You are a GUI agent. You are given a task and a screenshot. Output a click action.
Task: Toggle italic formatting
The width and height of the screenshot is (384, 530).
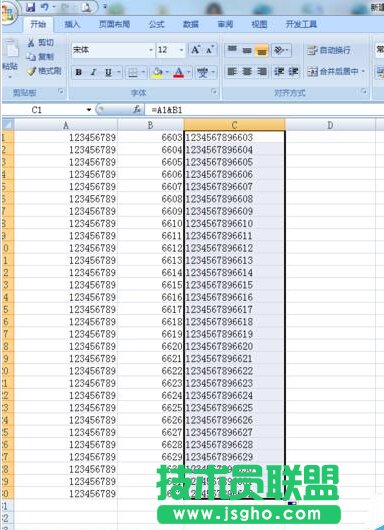tap(93, 72)
